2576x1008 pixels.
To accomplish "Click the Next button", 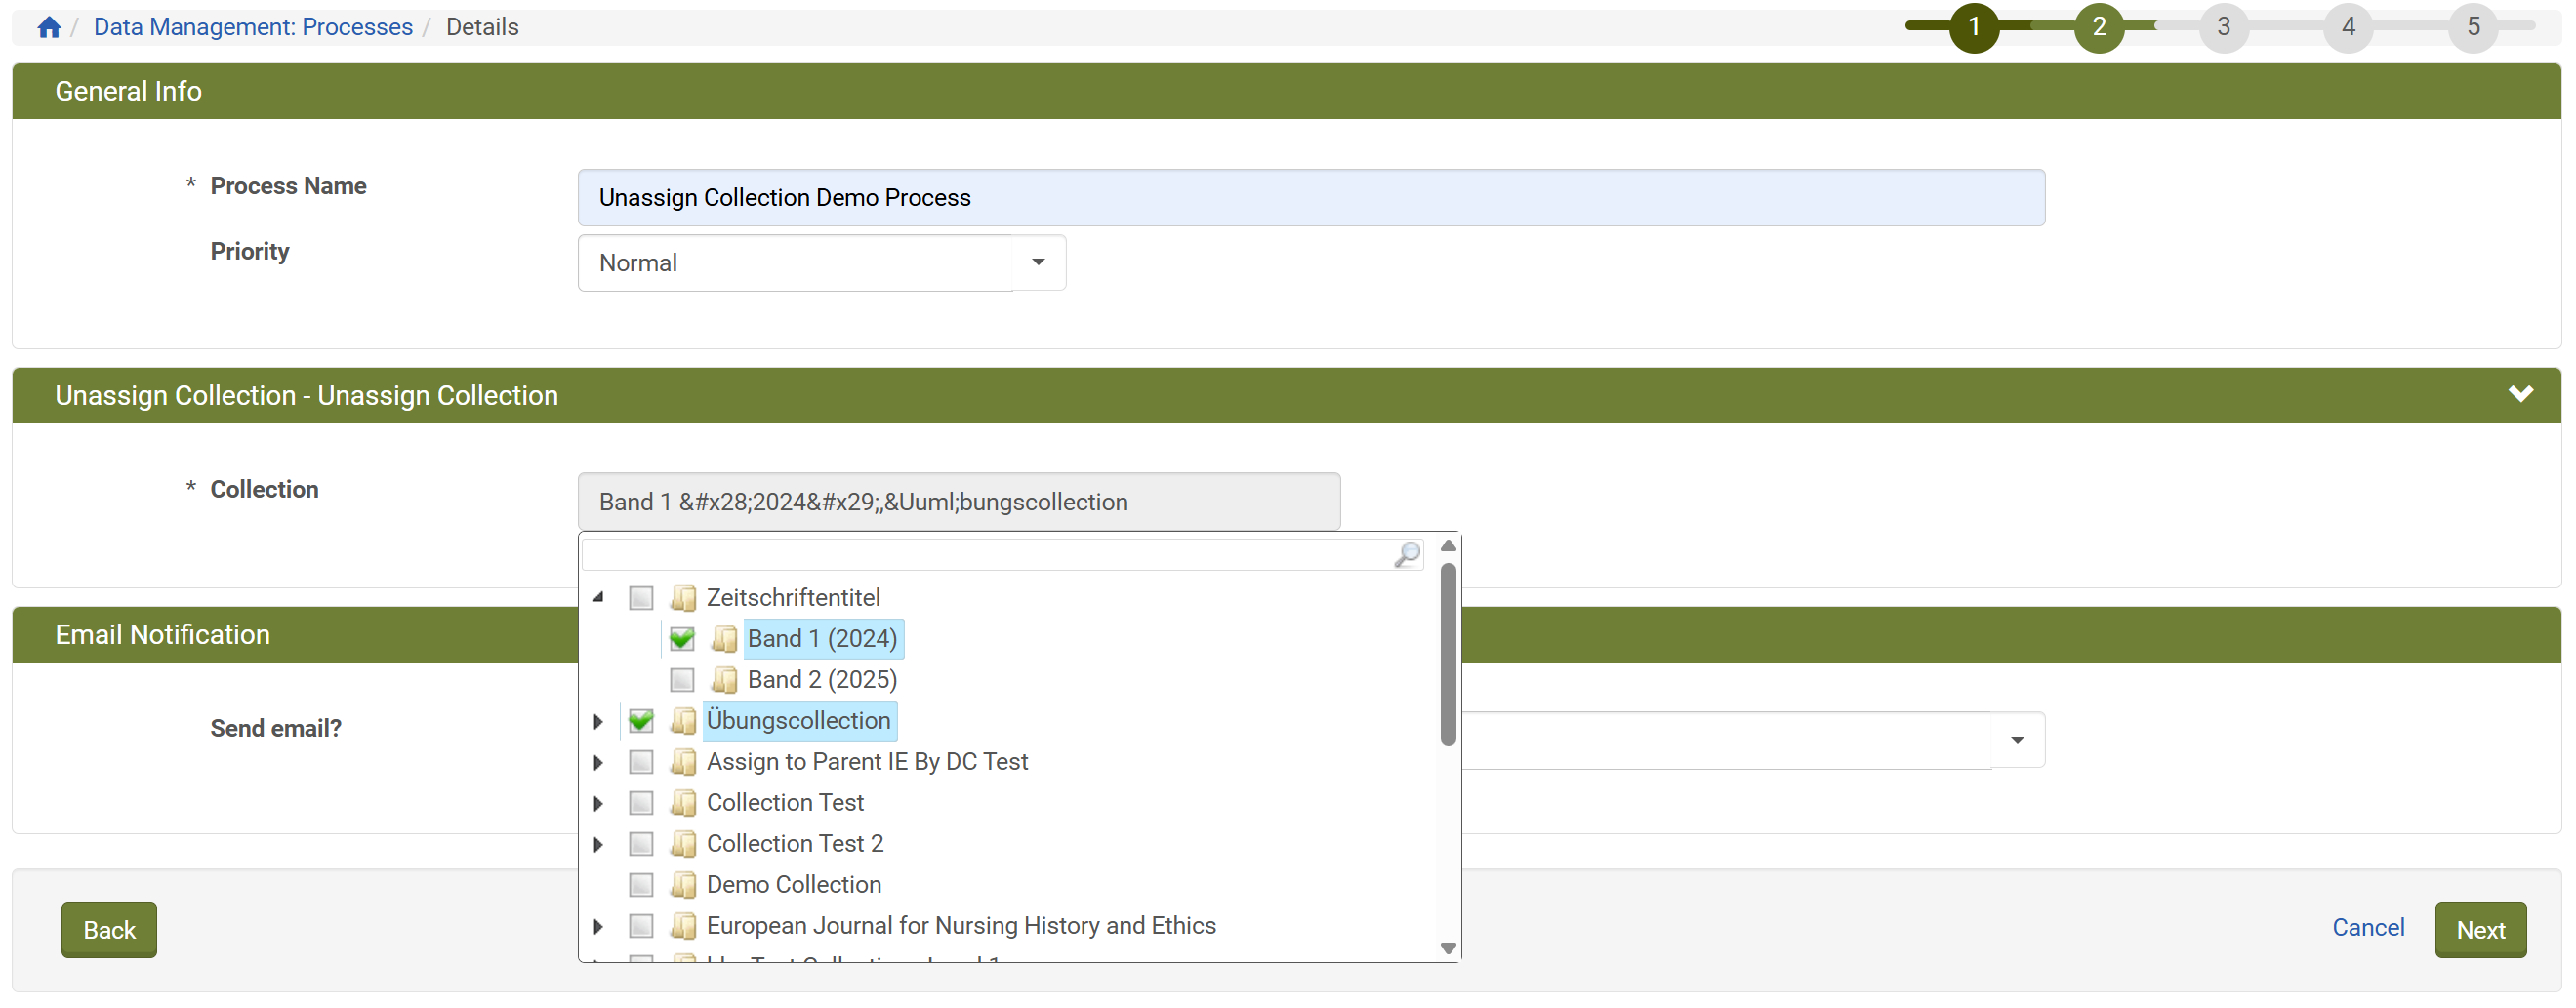I will pyautogui.click(x=2479, y=930).
